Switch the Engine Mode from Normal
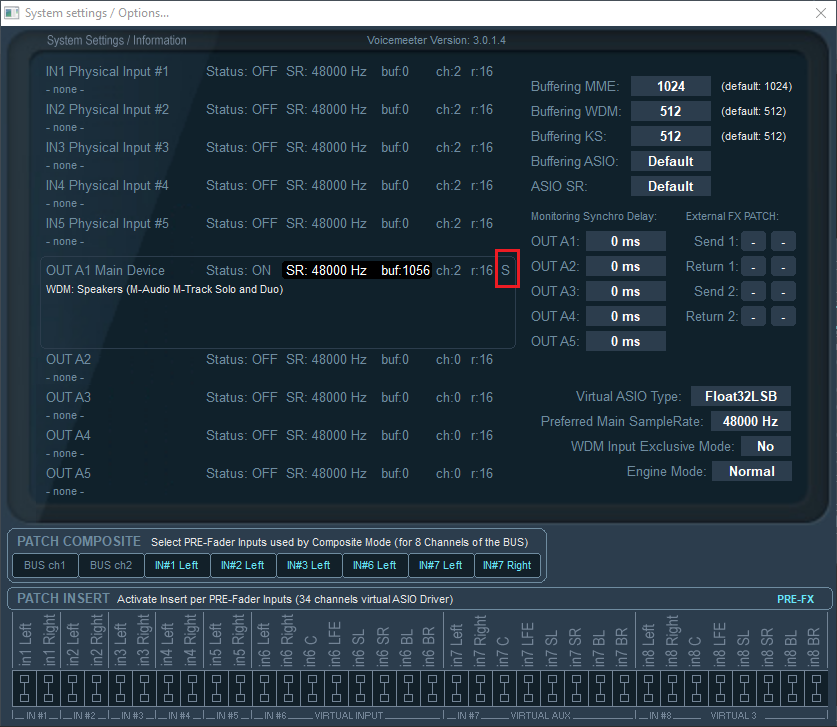 (751, 471)
